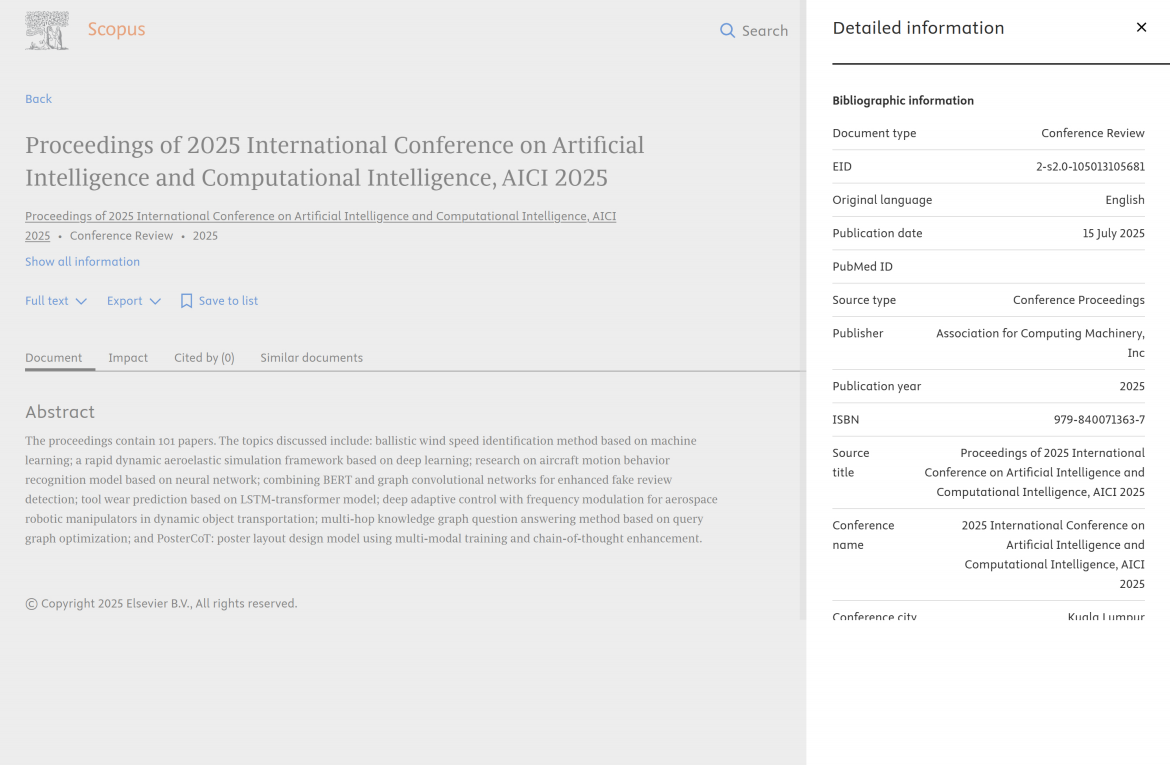The image size is (1170, 765).
Task: Close the Detailed information panel
Action: pyautogui.click(x=1141, y=28)
